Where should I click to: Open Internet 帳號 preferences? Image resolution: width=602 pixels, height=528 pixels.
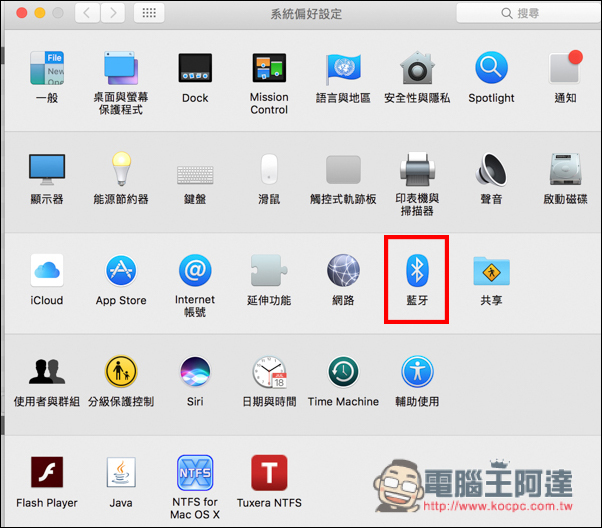click(195, 270)
